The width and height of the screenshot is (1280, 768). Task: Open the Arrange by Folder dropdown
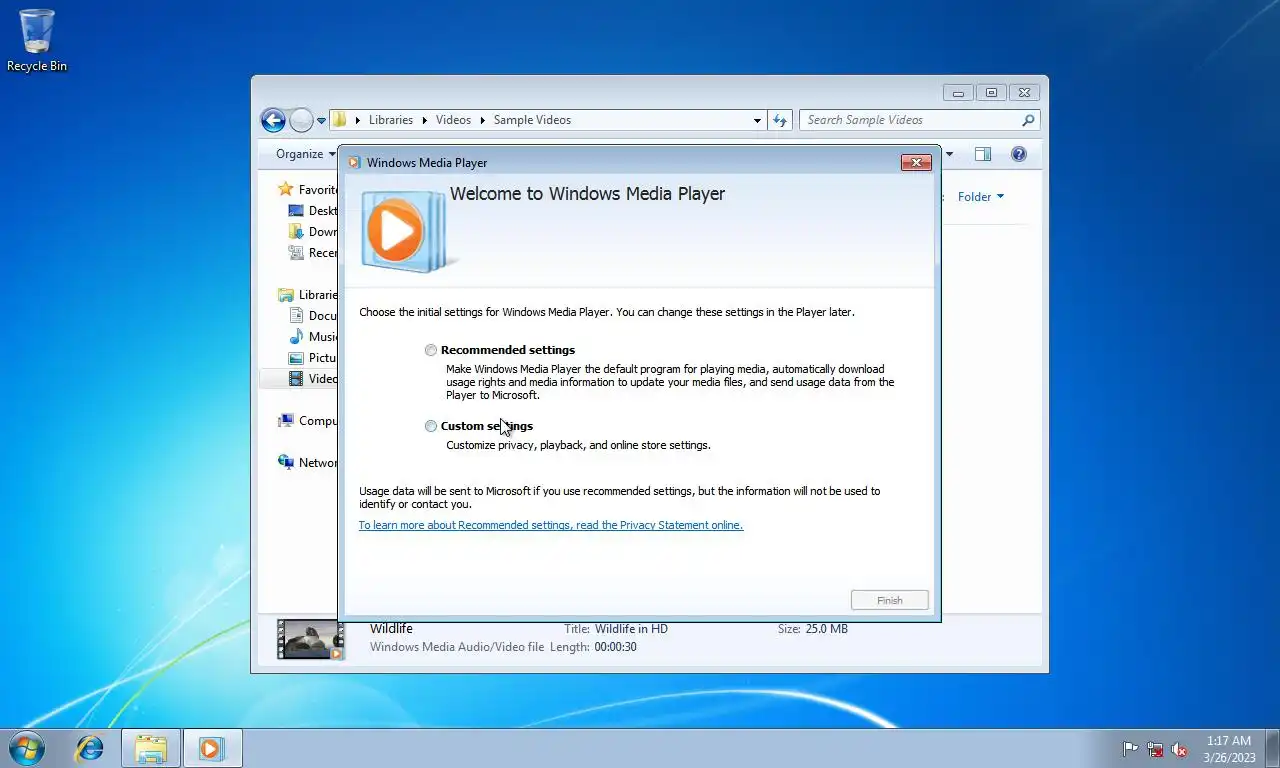pyautogui.click(x=981, y=197)
